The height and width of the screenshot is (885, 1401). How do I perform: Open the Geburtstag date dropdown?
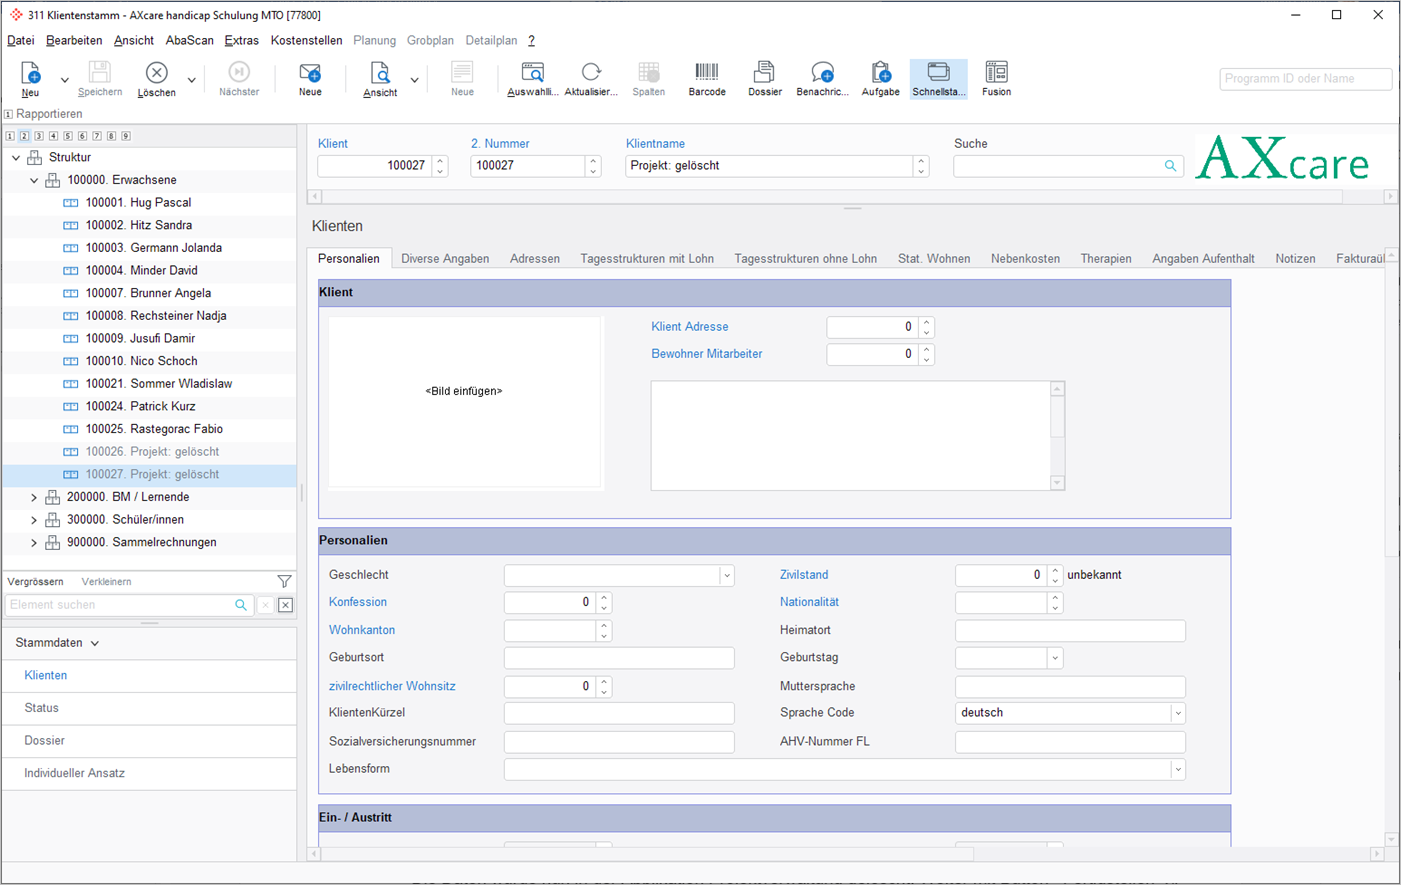1054,658
